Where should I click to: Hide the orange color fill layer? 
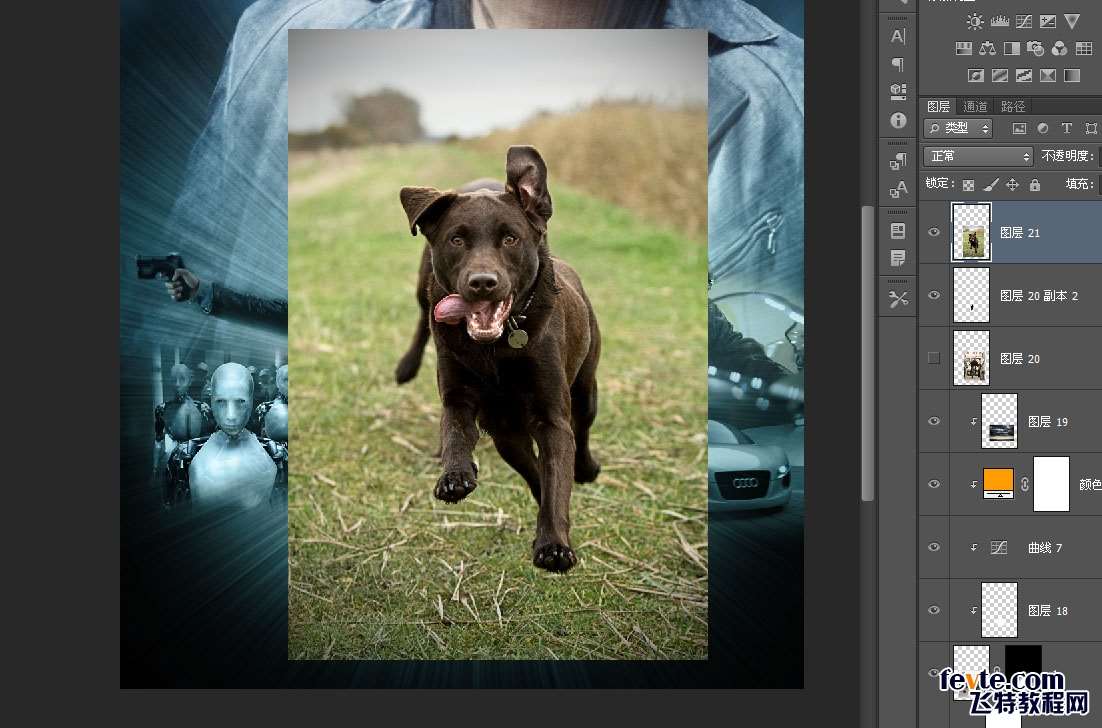(934, 484)
